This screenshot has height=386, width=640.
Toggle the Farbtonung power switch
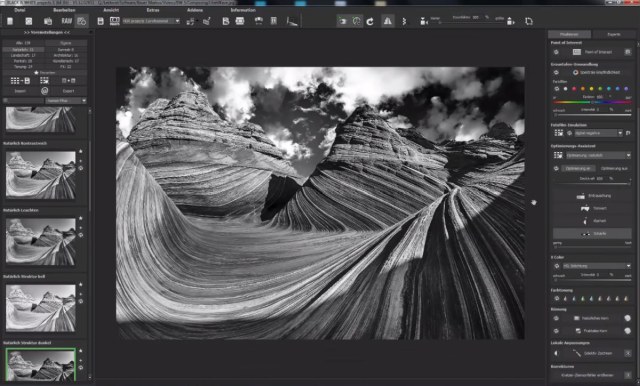pos(556,299)
